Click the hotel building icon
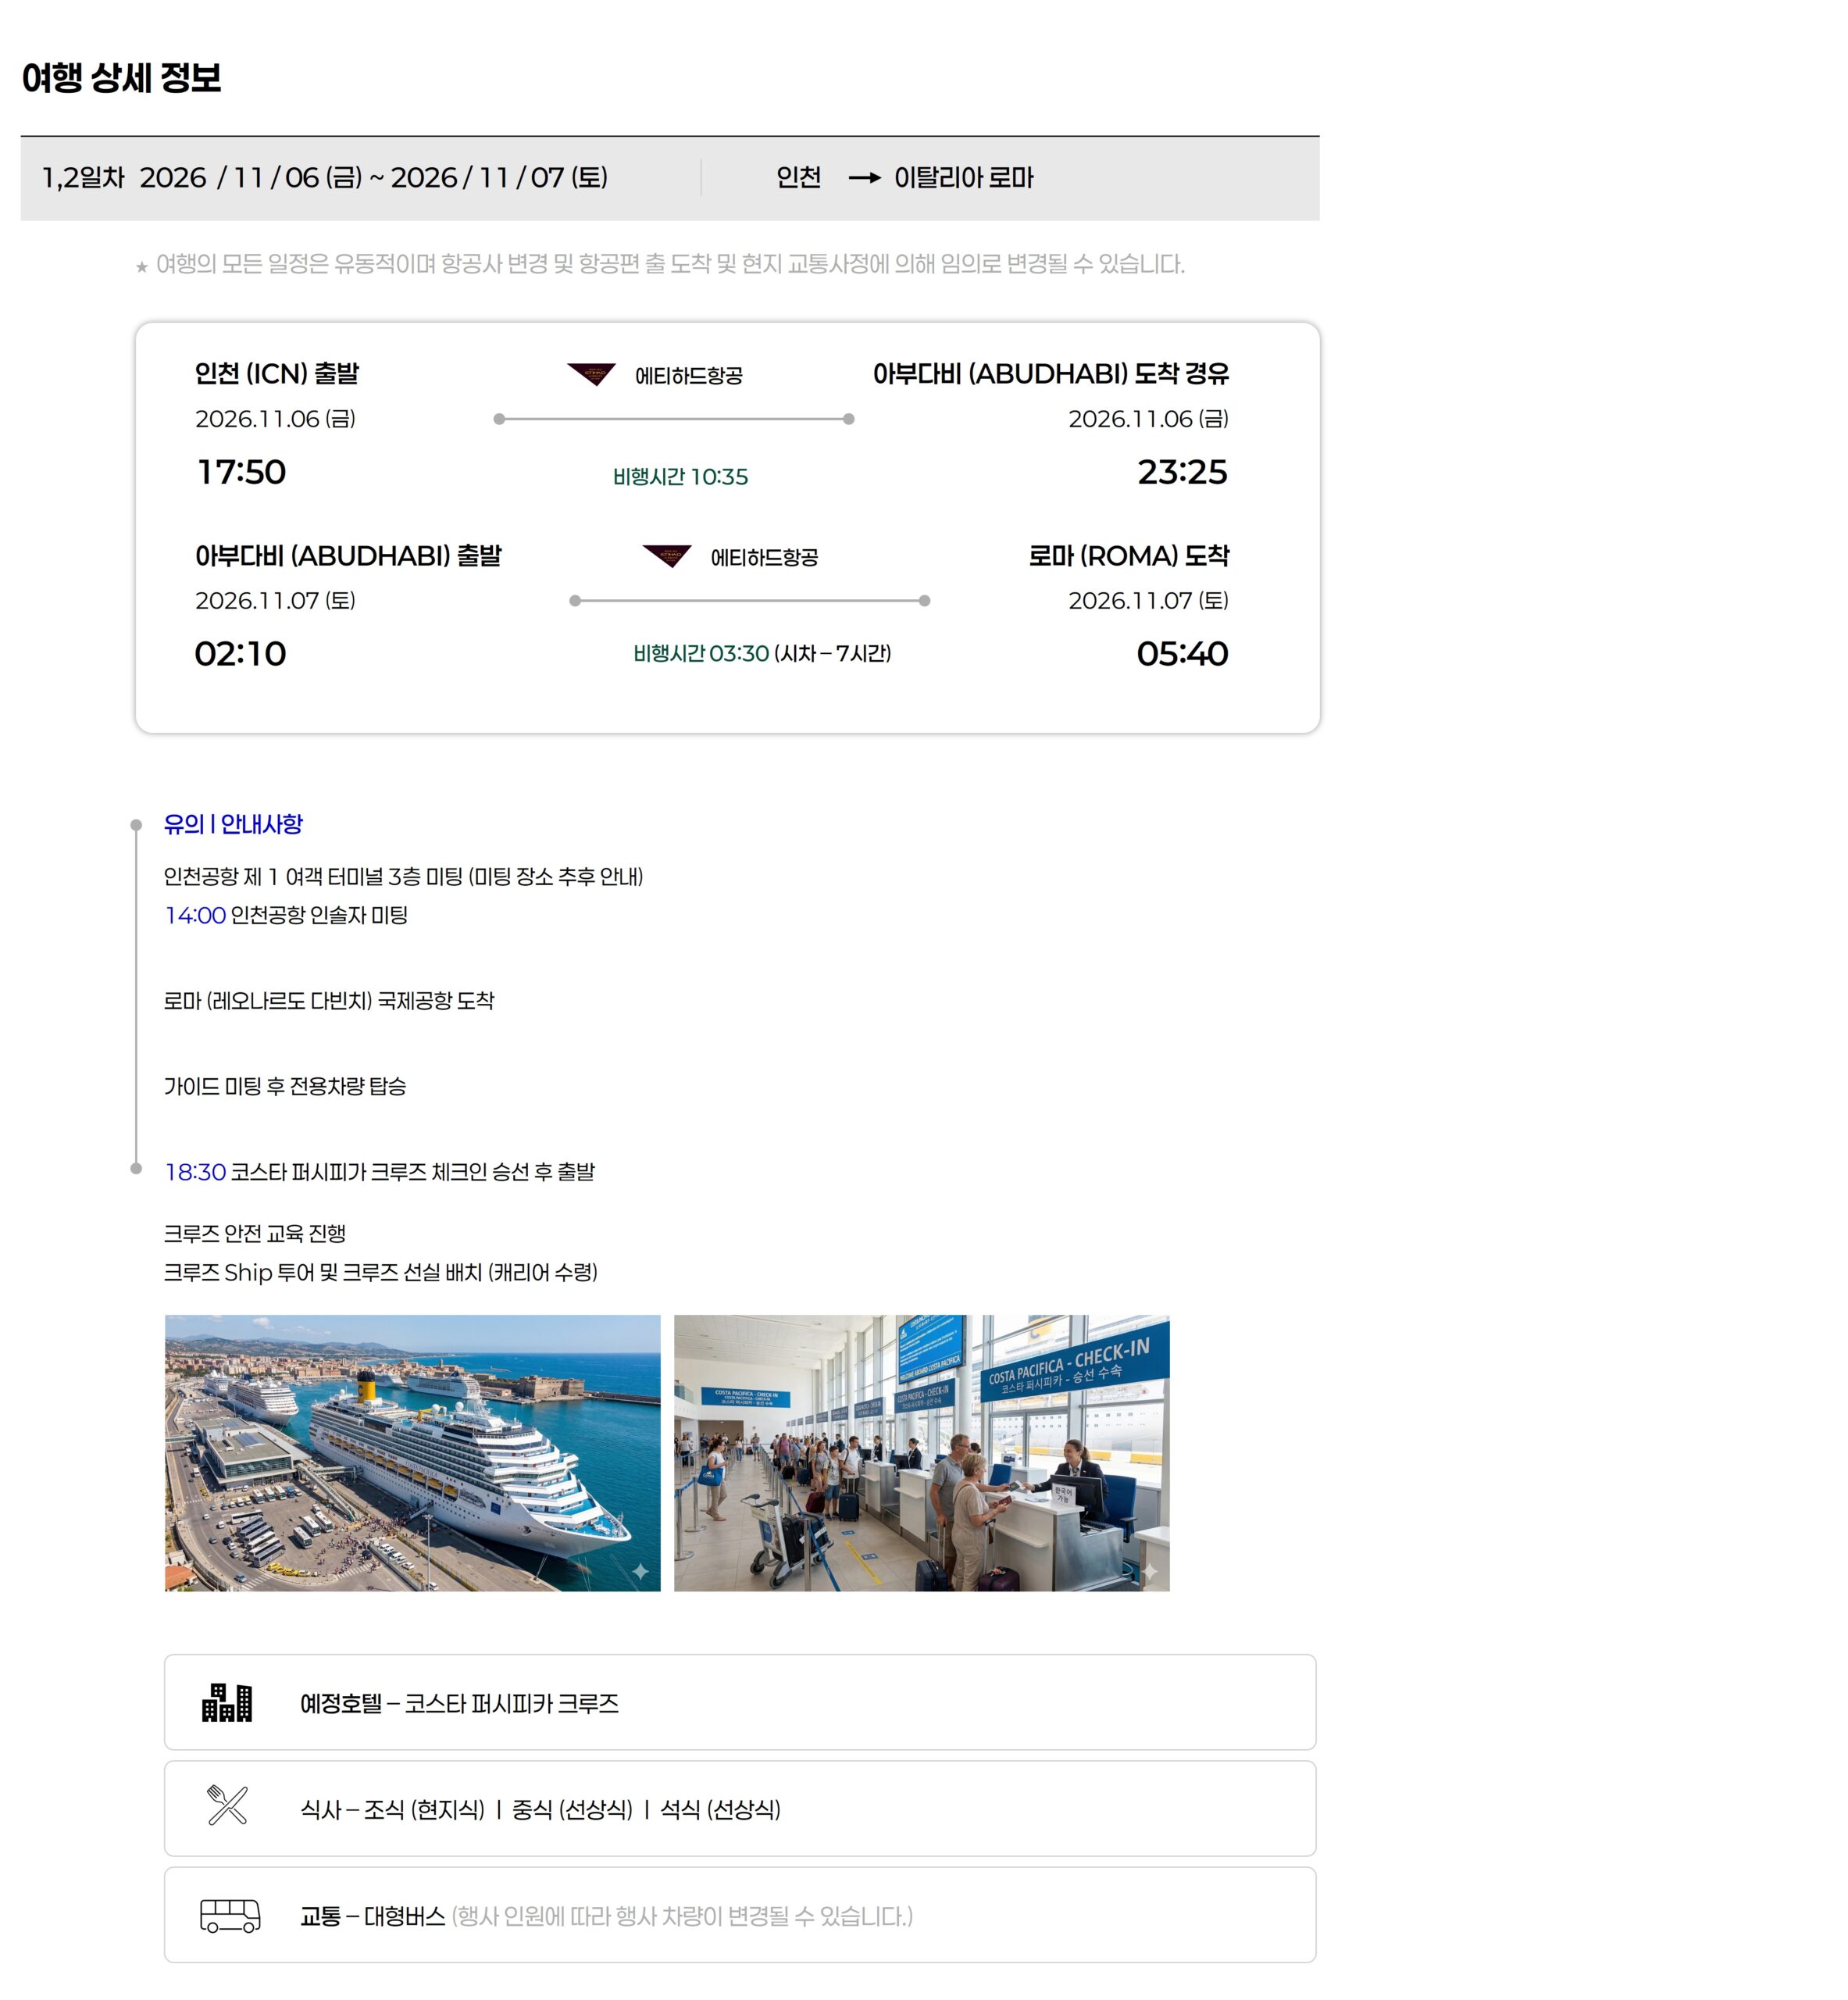1848x2000 pixels. coord(227,1702)
